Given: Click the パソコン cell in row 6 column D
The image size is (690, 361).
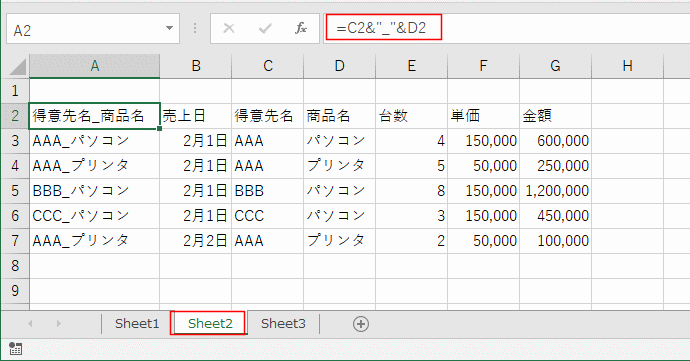Looking at the screenshot, I should pyautogui.click(x=339, y=216).
